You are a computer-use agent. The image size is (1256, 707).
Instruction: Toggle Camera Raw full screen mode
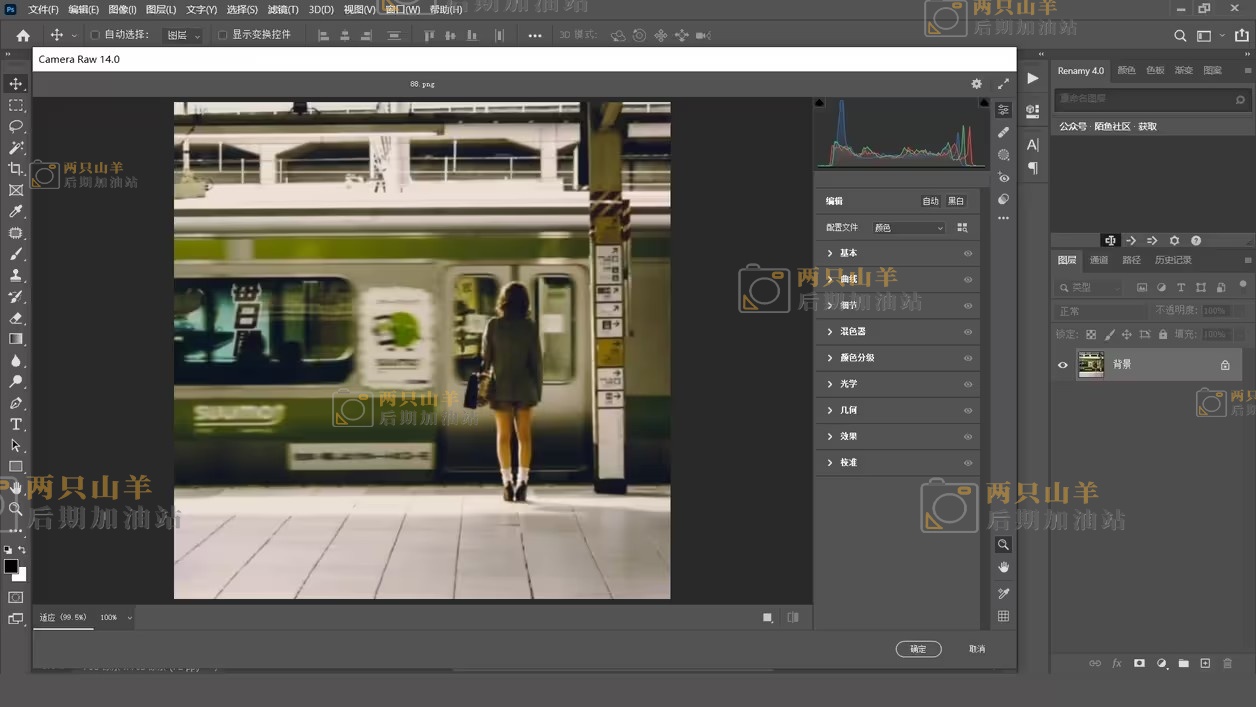point(1003,84)
